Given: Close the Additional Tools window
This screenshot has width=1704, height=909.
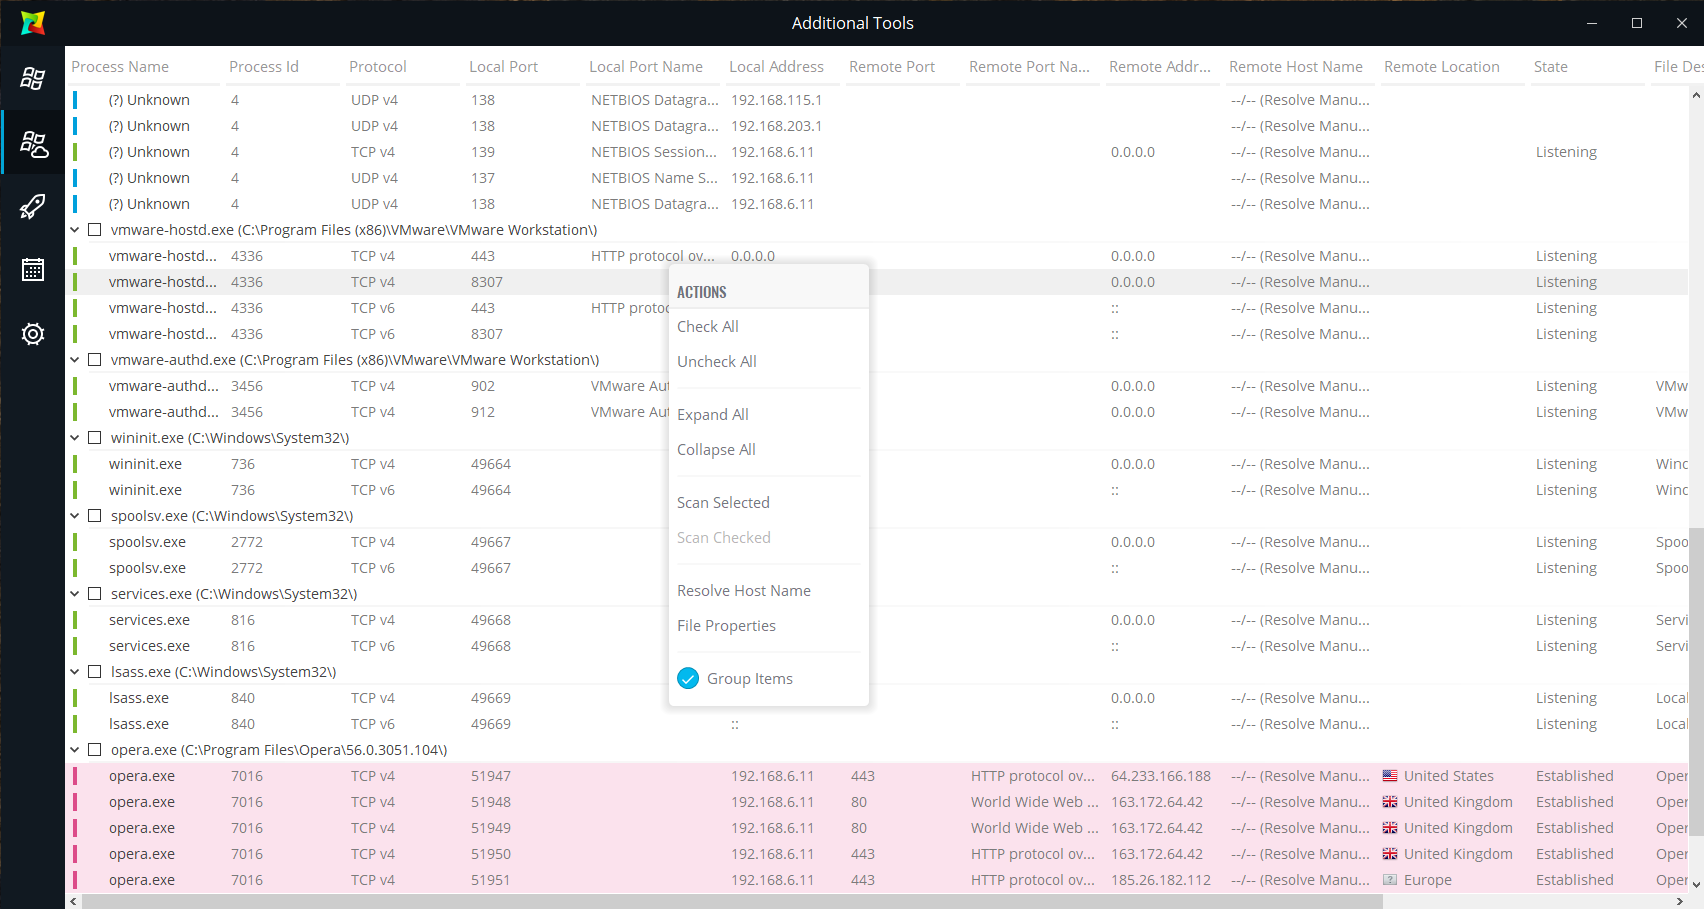Looking at the screenshot, I should [1682, 23].
